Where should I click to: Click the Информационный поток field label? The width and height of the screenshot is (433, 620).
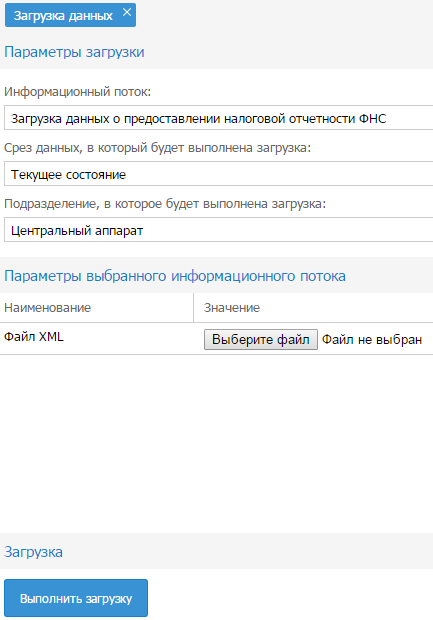[x=78, y=92]
